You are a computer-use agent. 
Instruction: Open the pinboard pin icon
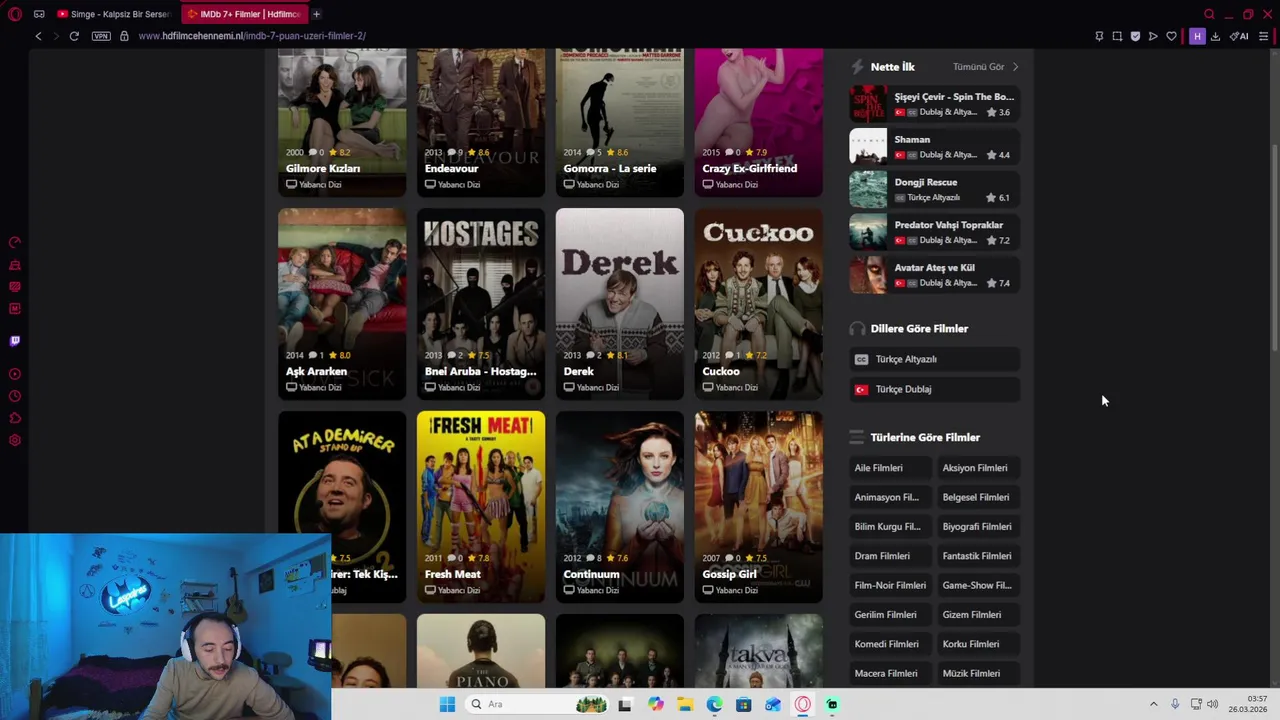pyautogui.click(x=1099, y=36)
